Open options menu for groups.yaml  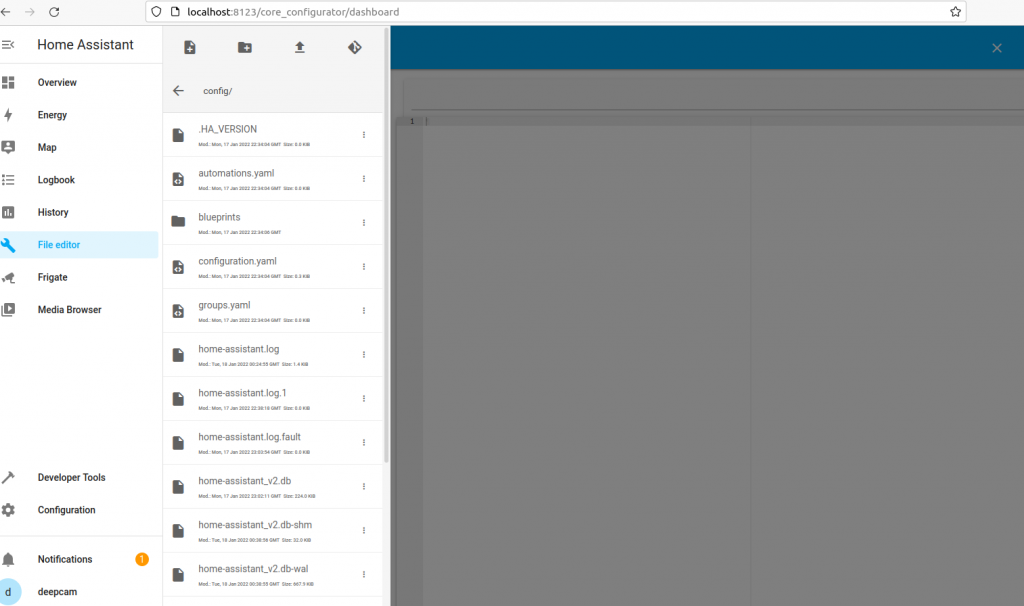(364, 311)
